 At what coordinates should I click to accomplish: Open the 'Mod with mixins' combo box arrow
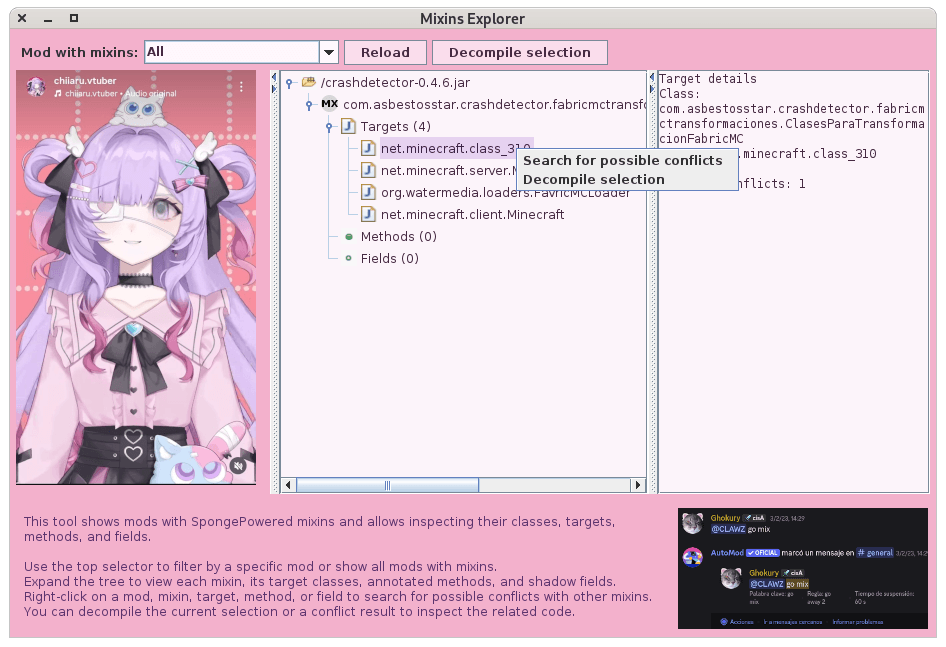click(329, 53)
